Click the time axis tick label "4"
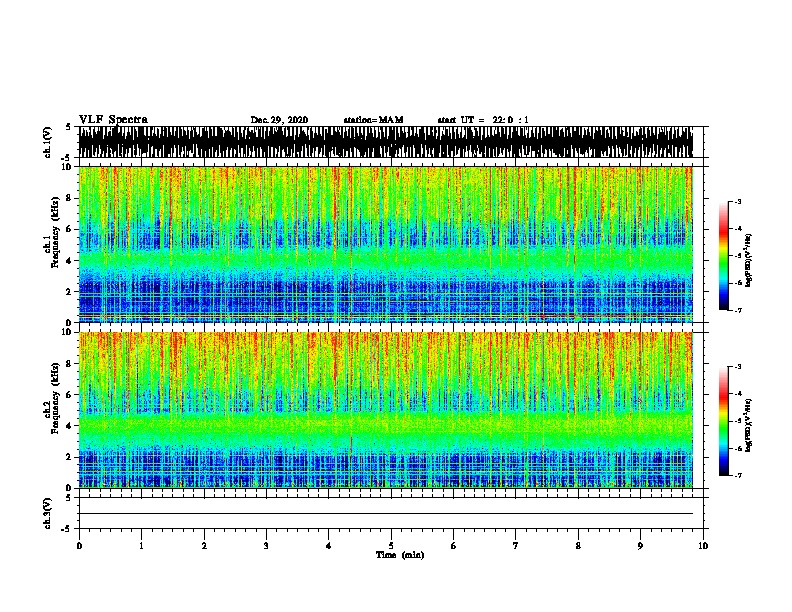Image resolution: width=792 pixels, height=612 pixels. point(329,546)
